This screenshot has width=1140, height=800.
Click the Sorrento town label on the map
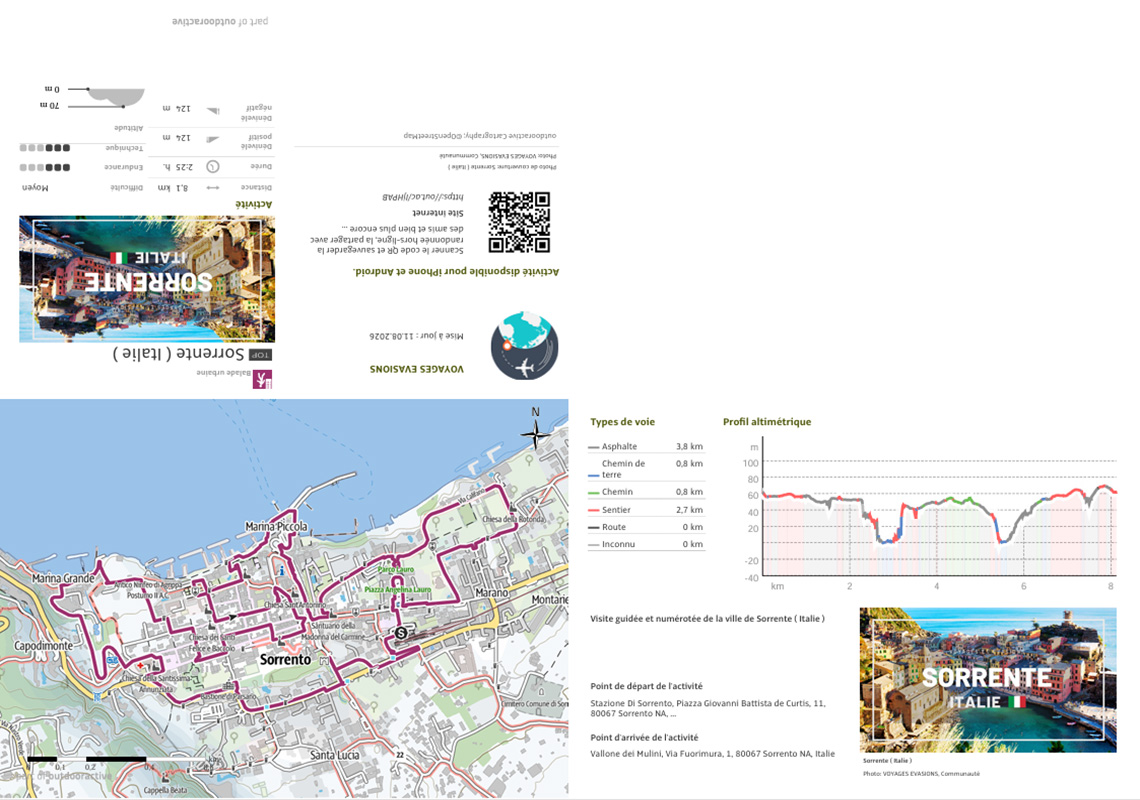pyautogui.click(x=285, y=660)
